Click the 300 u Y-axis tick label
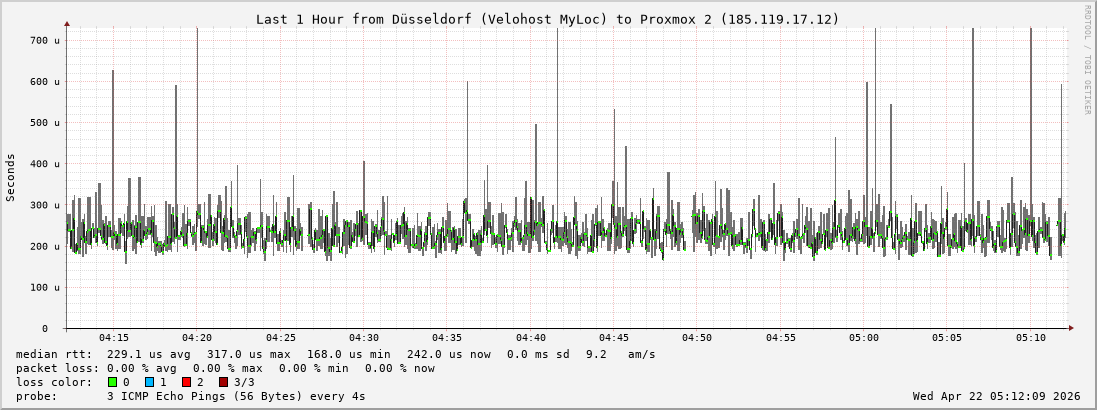1097x410 pixels. point(44,205)
